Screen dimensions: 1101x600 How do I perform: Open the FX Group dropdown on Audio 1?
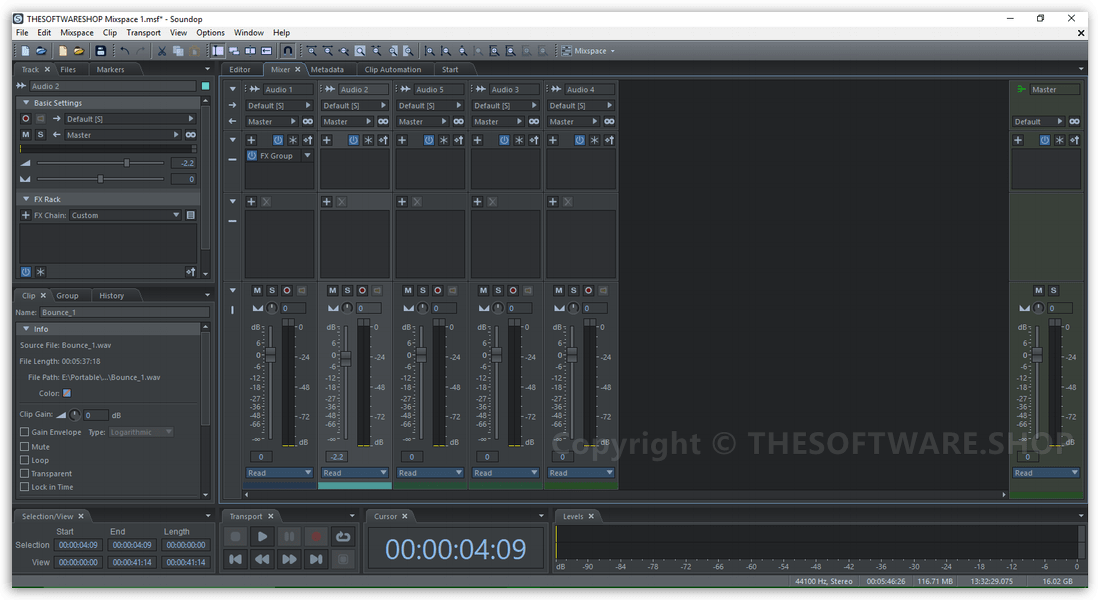pyautogui.click(x=308, y=155)
